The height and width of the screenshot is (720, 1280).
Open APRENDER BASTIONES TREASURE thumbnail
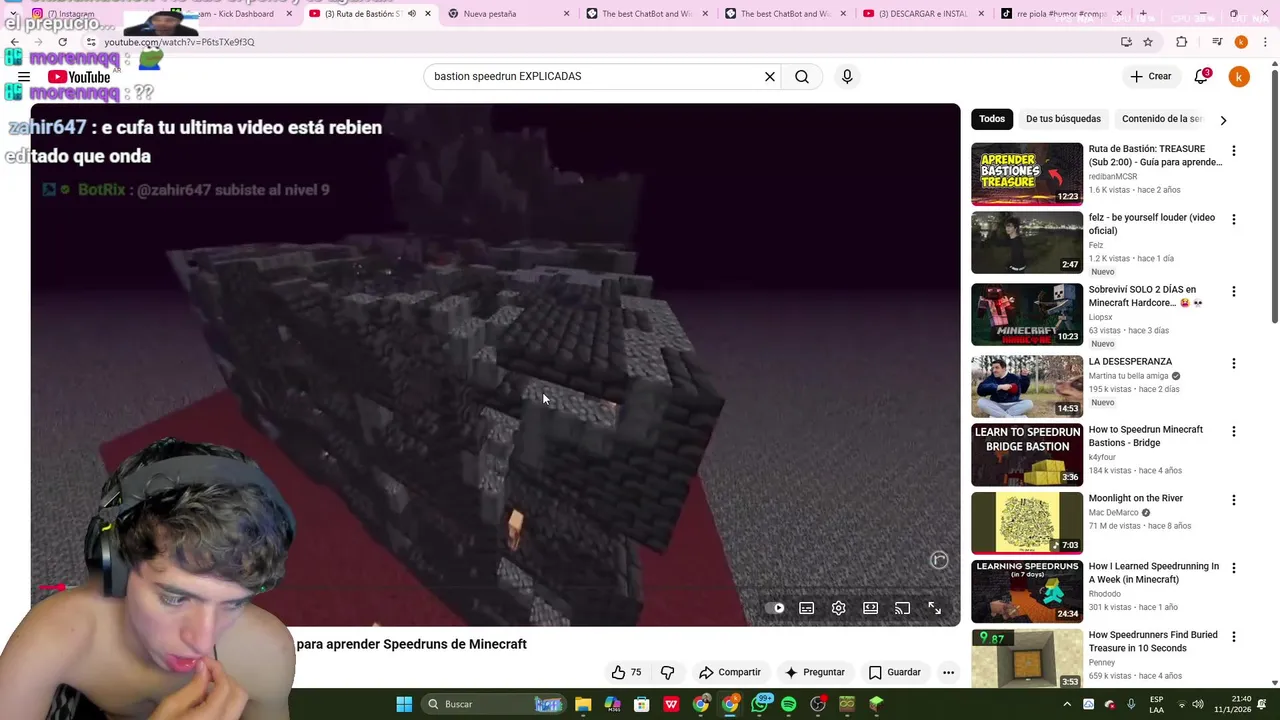(x=1027, y=174)
